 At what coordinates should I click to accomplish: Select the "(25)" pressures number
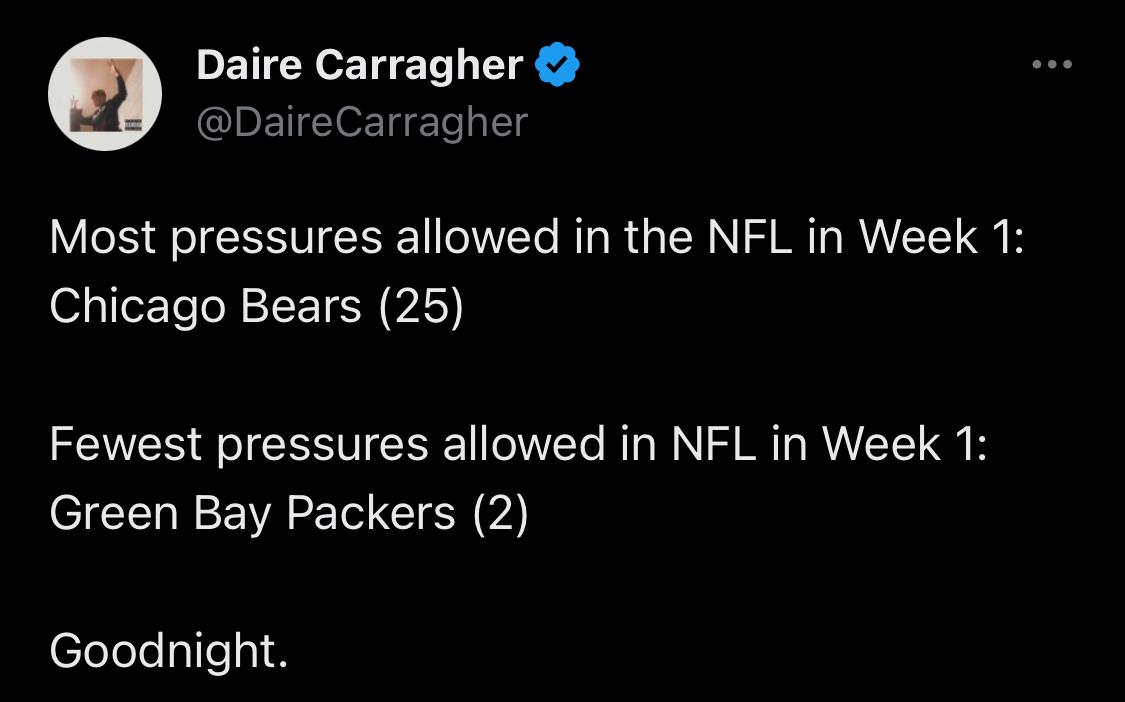pos(421,306)
